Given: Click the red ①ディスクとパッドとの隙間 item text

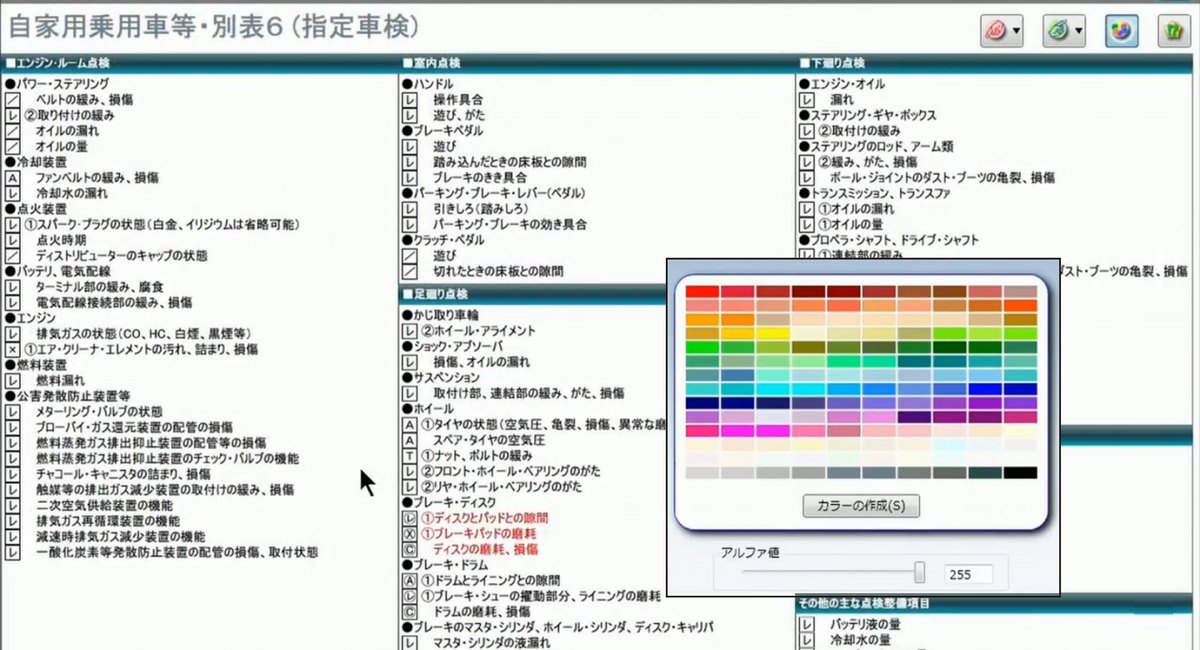Looking at the screenshot, I should [x=485, y=518].
